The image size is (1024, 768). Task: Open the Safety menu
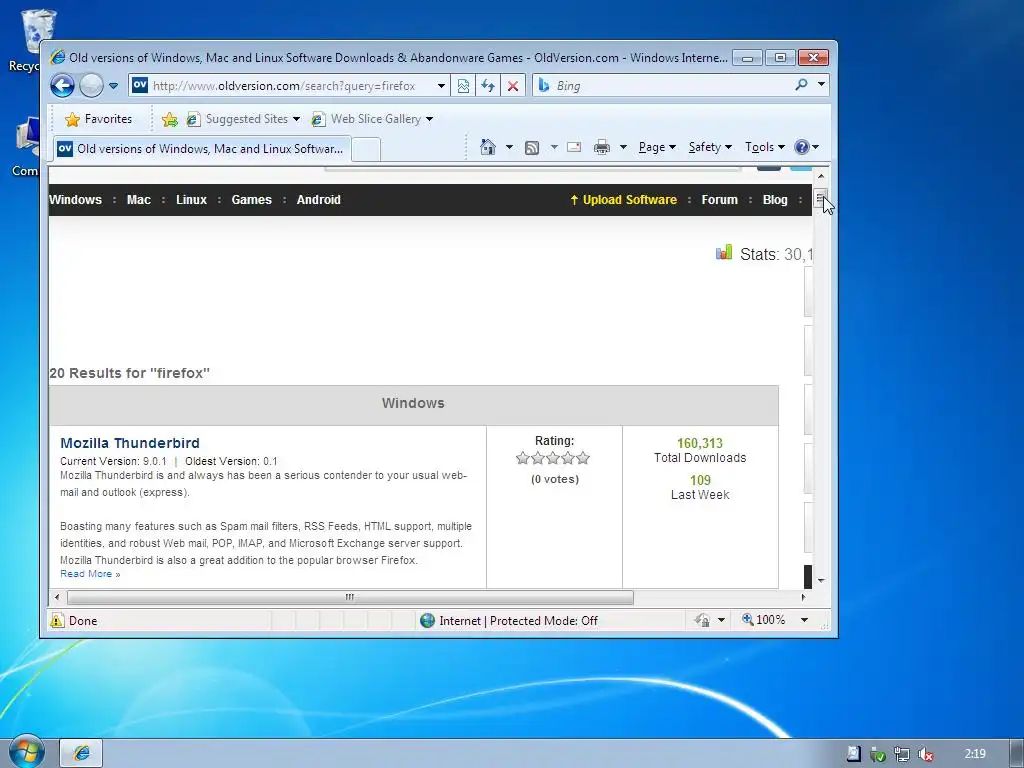[x=711, y=147]
